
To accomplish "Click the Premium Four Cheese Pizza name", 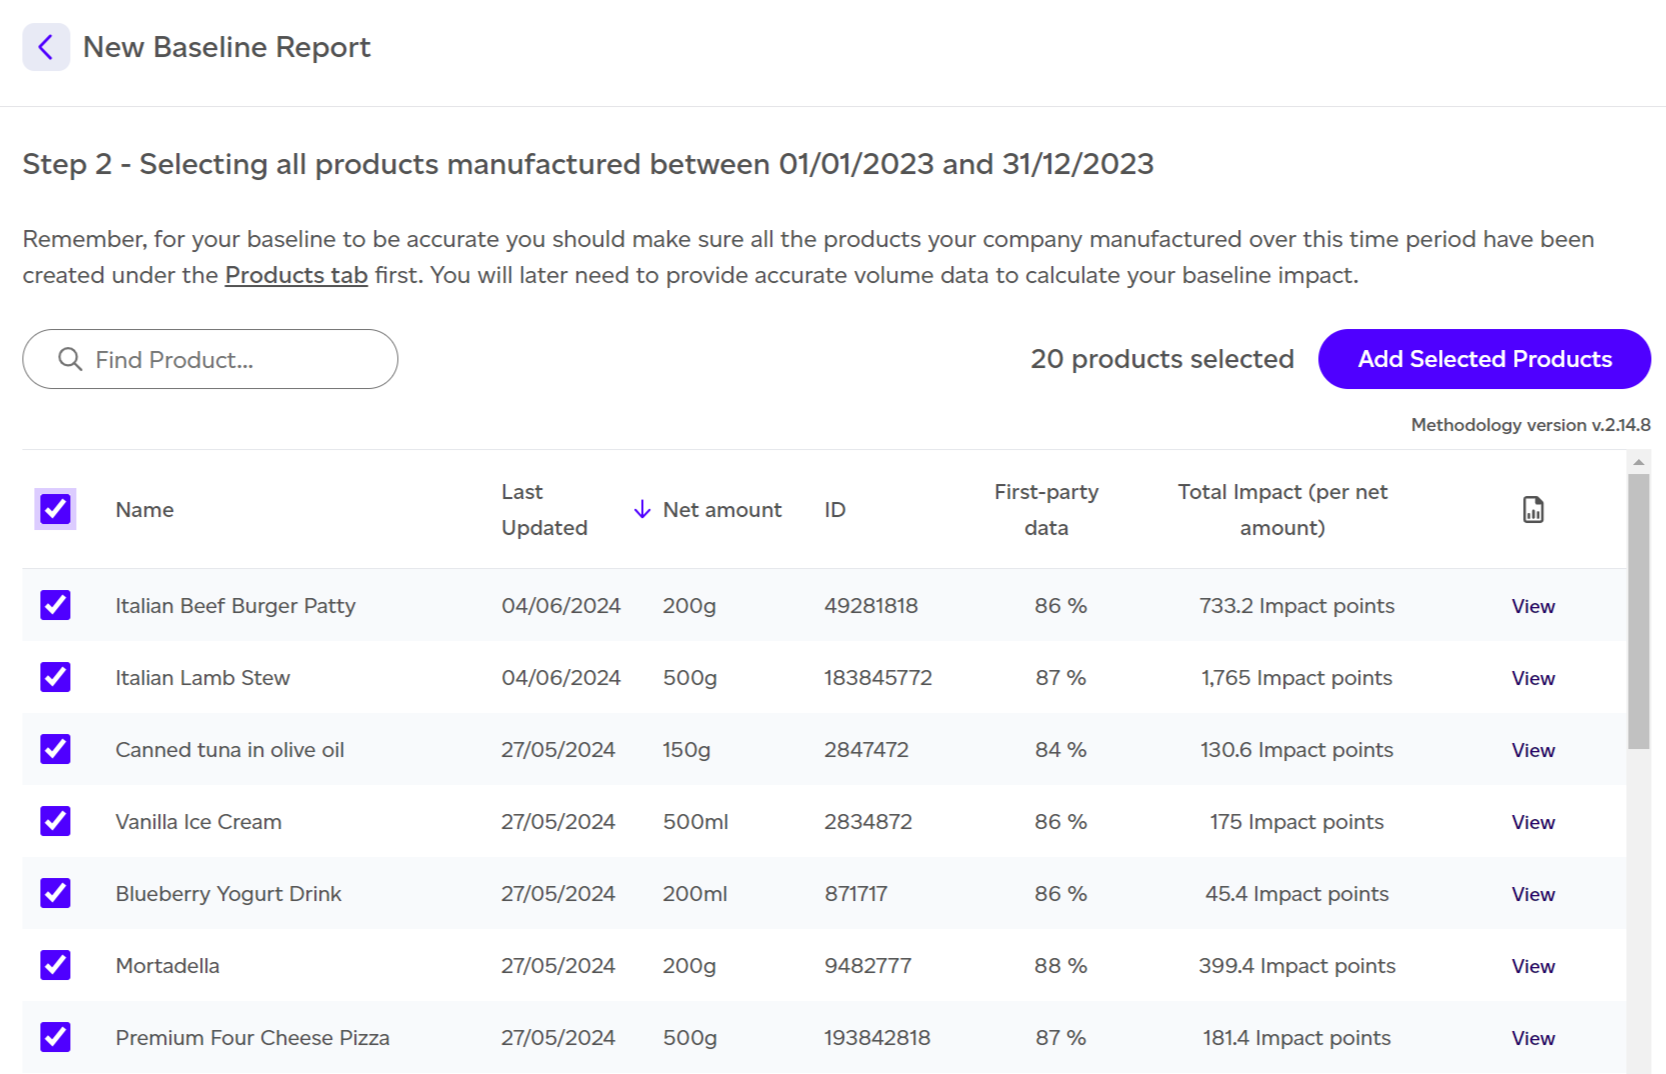I will [x=252, y=1038].
